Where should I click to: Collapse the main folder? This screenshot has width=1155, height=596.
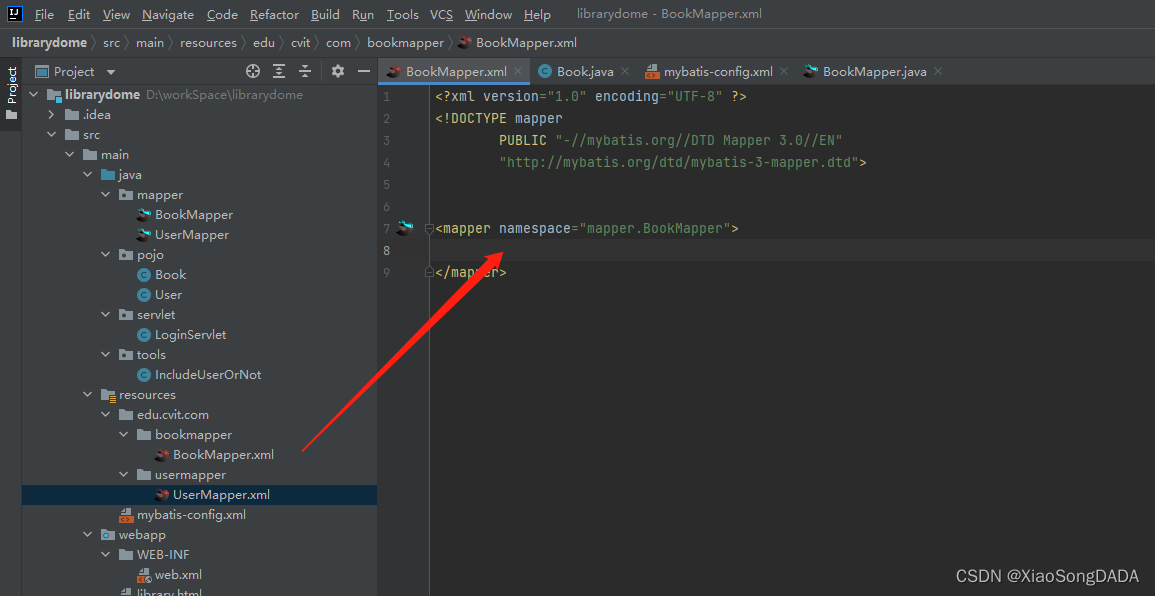coord(69,155)
